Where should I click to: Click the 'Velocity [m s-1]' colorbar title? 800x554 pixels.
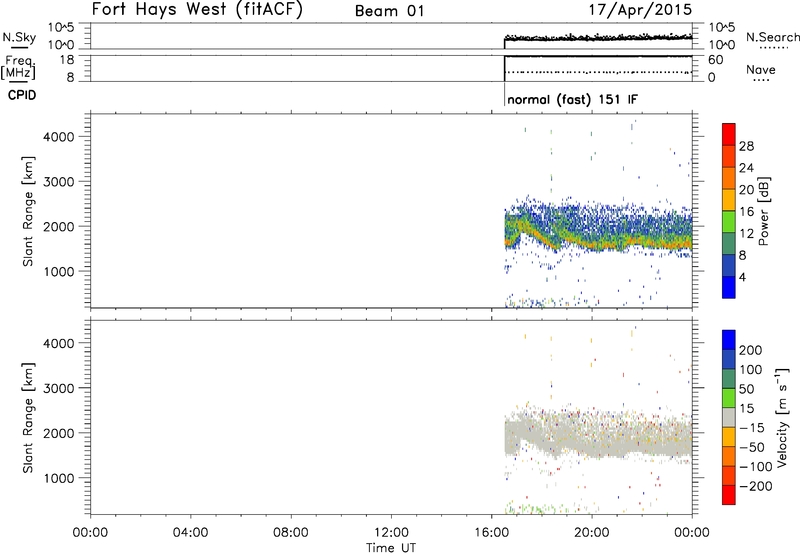tap(783, 417)
